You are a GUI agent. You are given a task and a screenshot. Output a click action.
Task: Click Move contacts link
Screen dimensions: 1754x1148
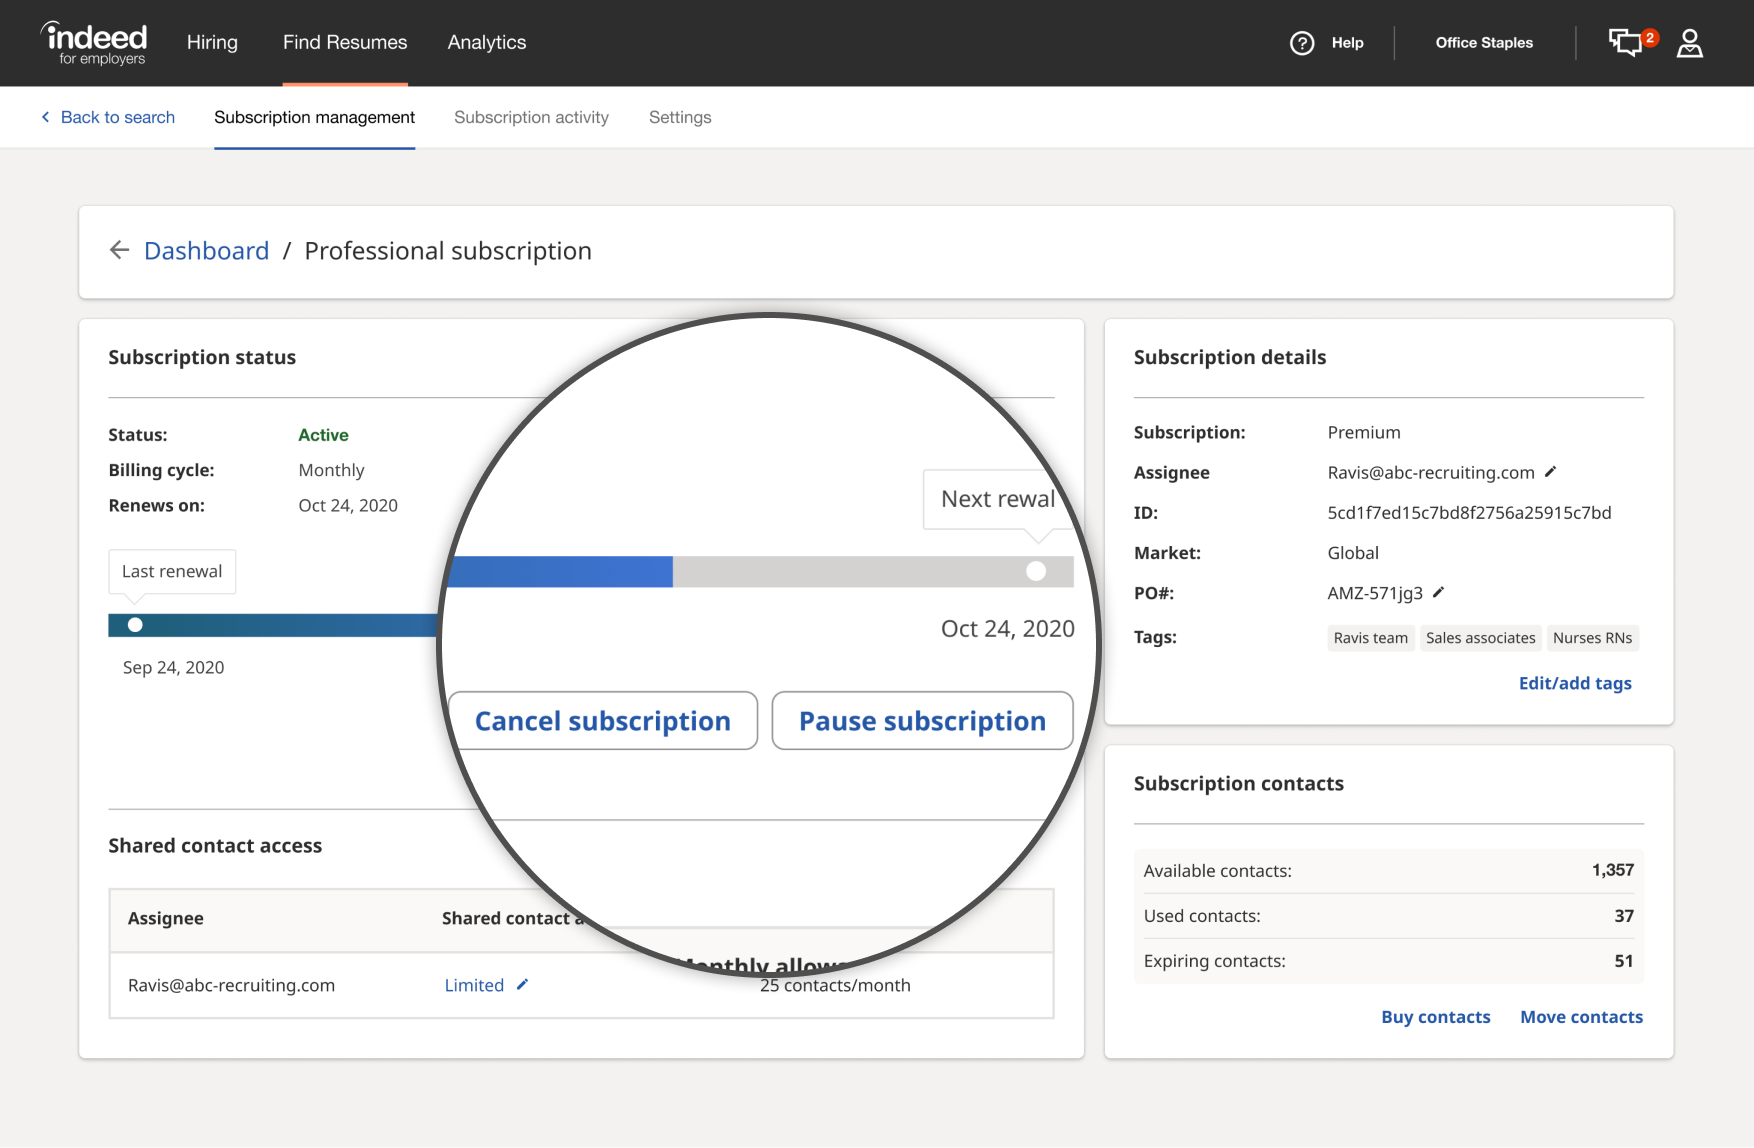click(x=1581, y=1017)
